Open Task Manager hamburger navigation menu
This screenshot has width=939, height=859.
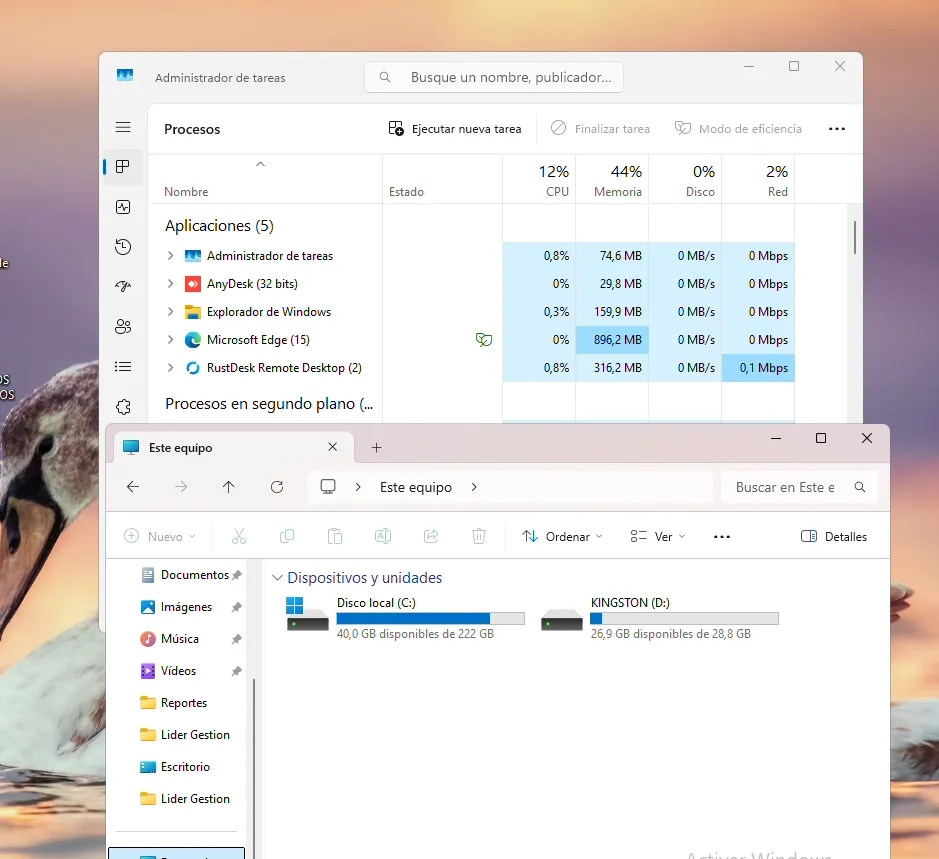pos(123,127)
